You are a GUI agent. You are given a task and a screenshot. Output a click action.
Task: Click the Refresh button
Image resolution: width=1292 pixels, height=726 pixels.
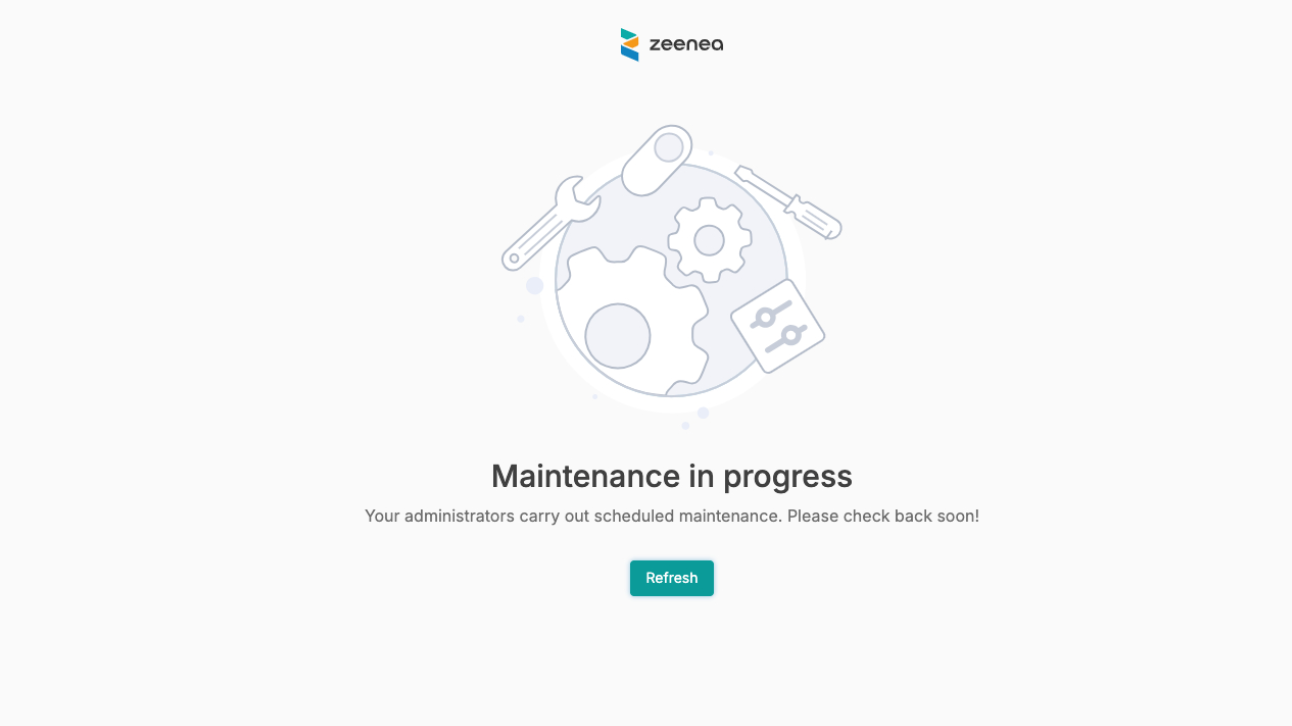671,578
